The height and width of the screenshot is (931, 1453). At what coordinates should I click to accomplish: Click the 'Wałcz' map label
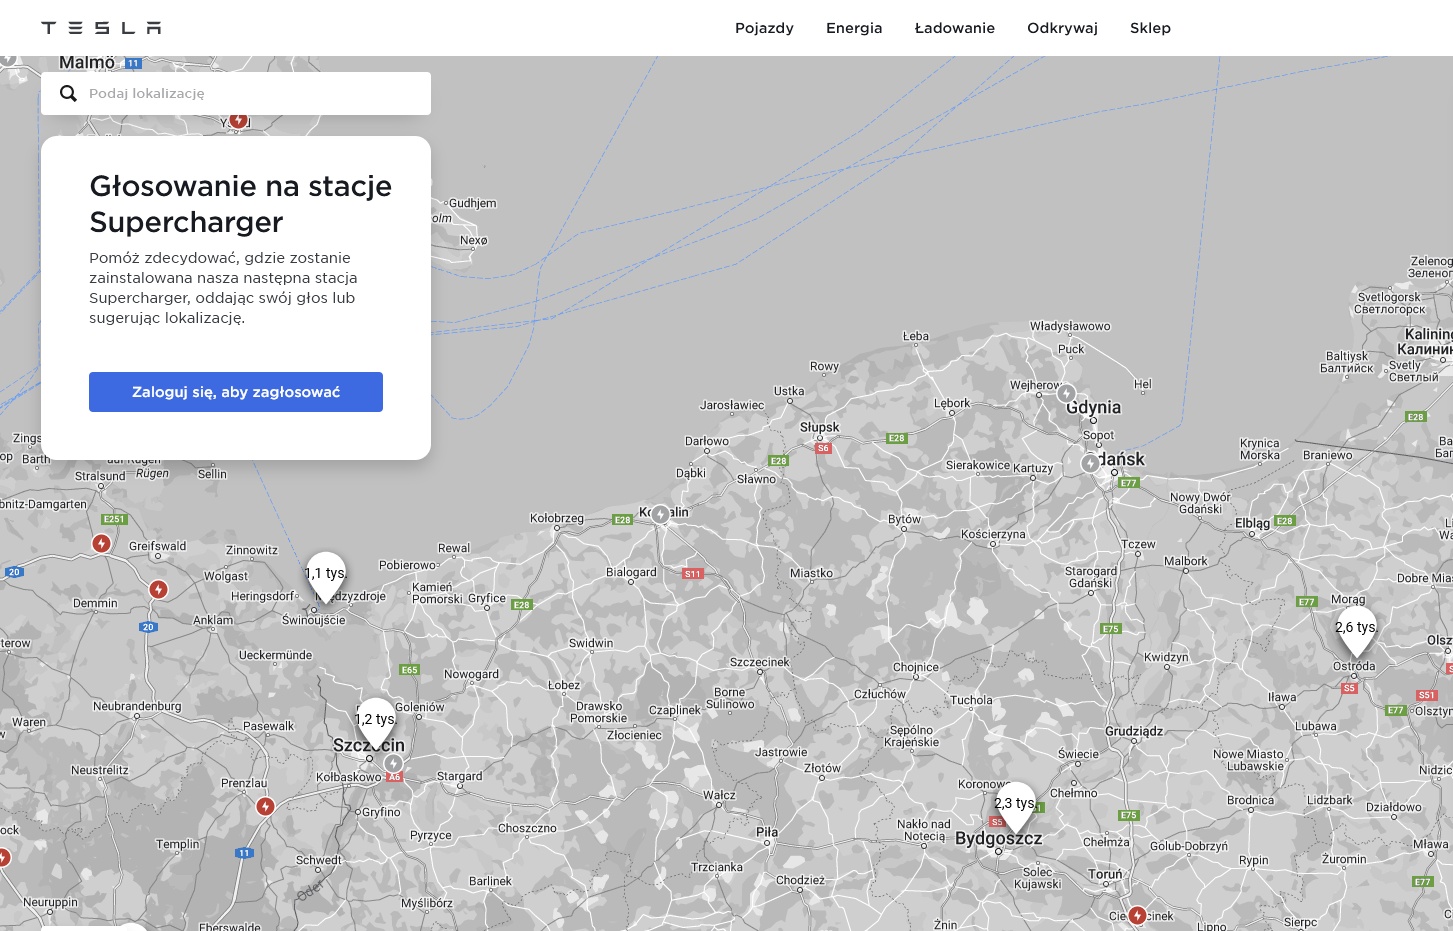tap(719, 795)
